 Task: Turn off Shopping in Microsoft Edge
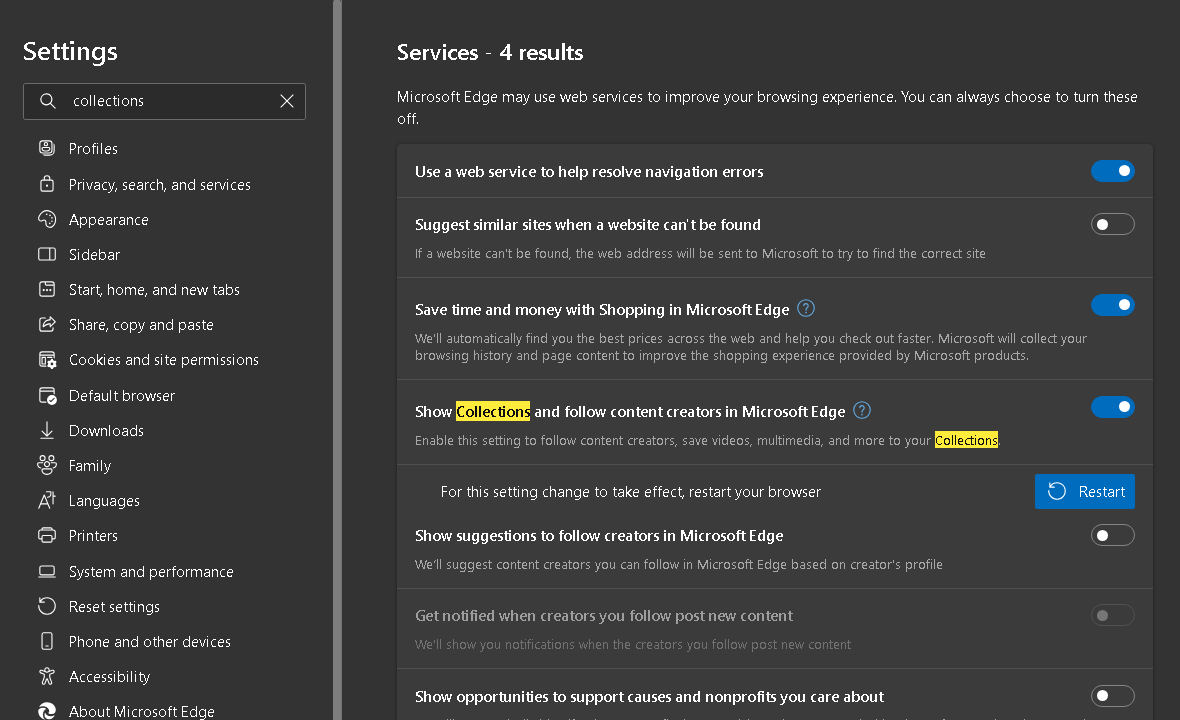coord(1112,305)
